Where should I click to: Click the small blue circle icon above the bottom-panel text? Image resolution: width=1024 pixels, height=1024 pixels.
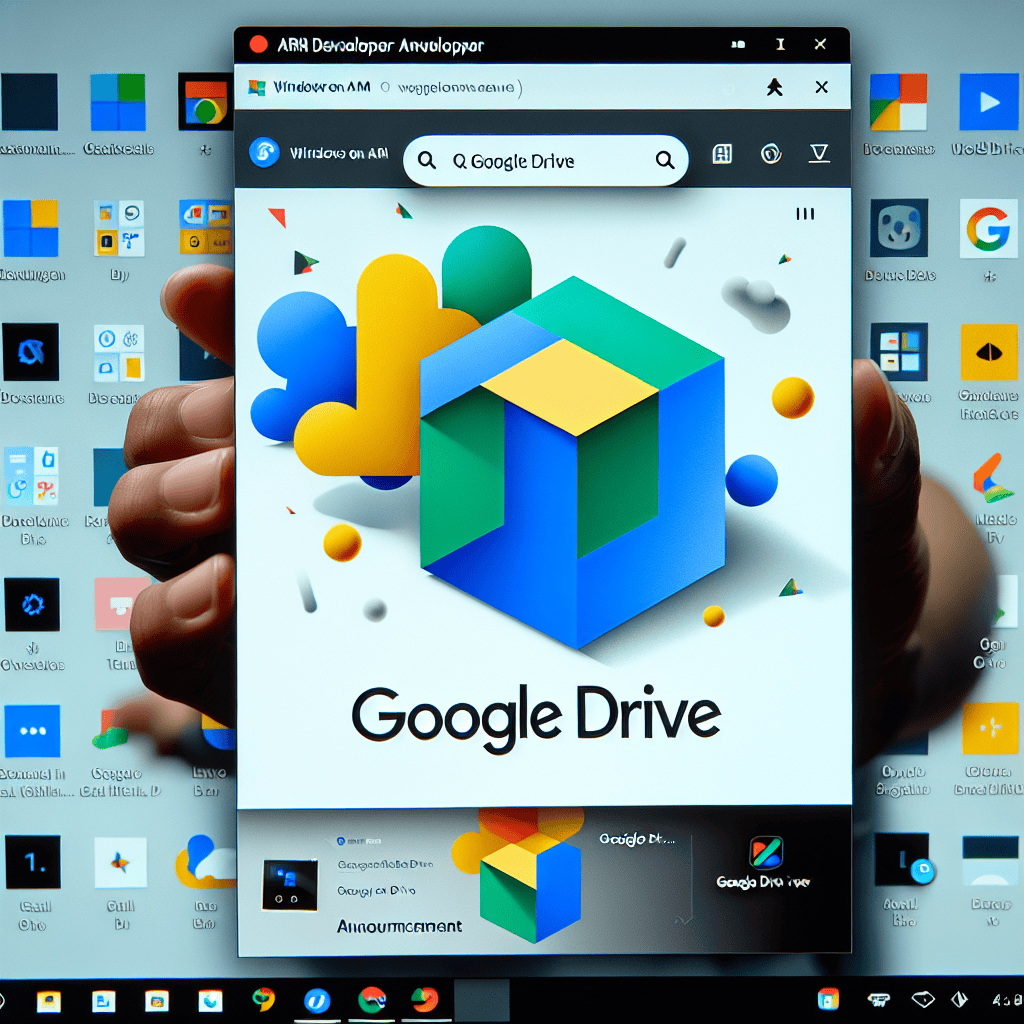click(x=340, y=841)
